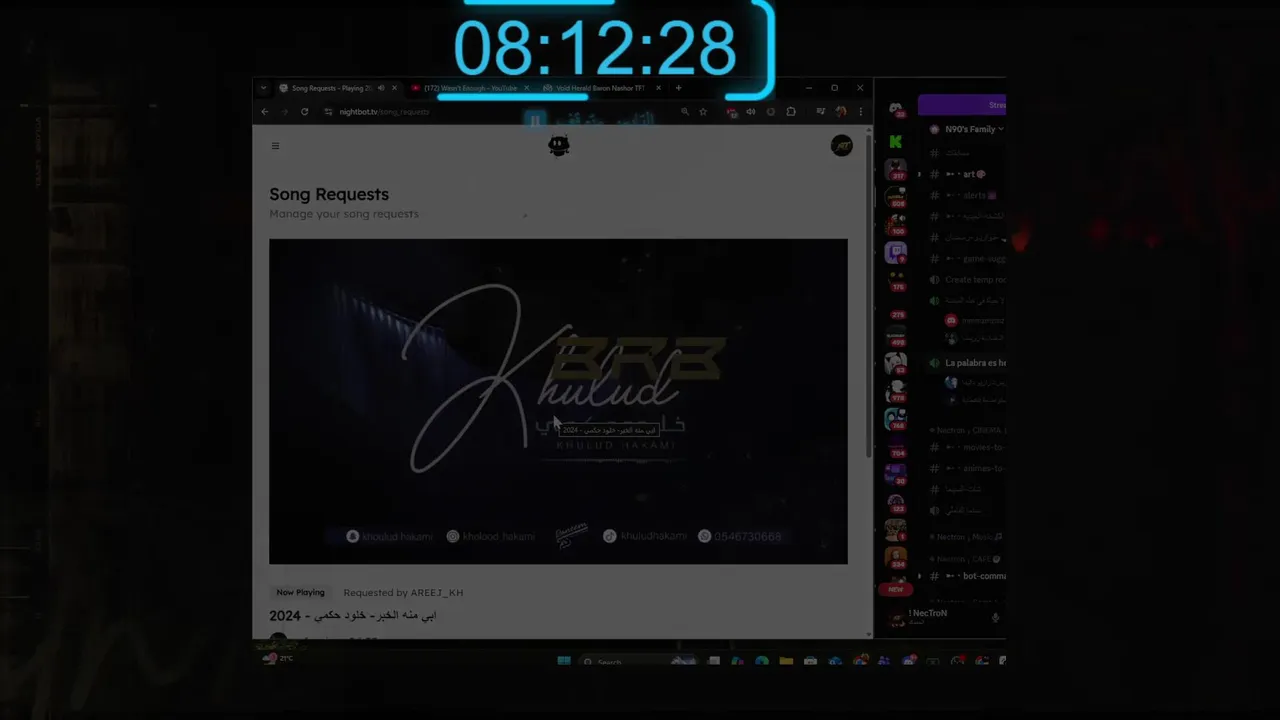Join the La palabra es voice channel

click(967, 363)
